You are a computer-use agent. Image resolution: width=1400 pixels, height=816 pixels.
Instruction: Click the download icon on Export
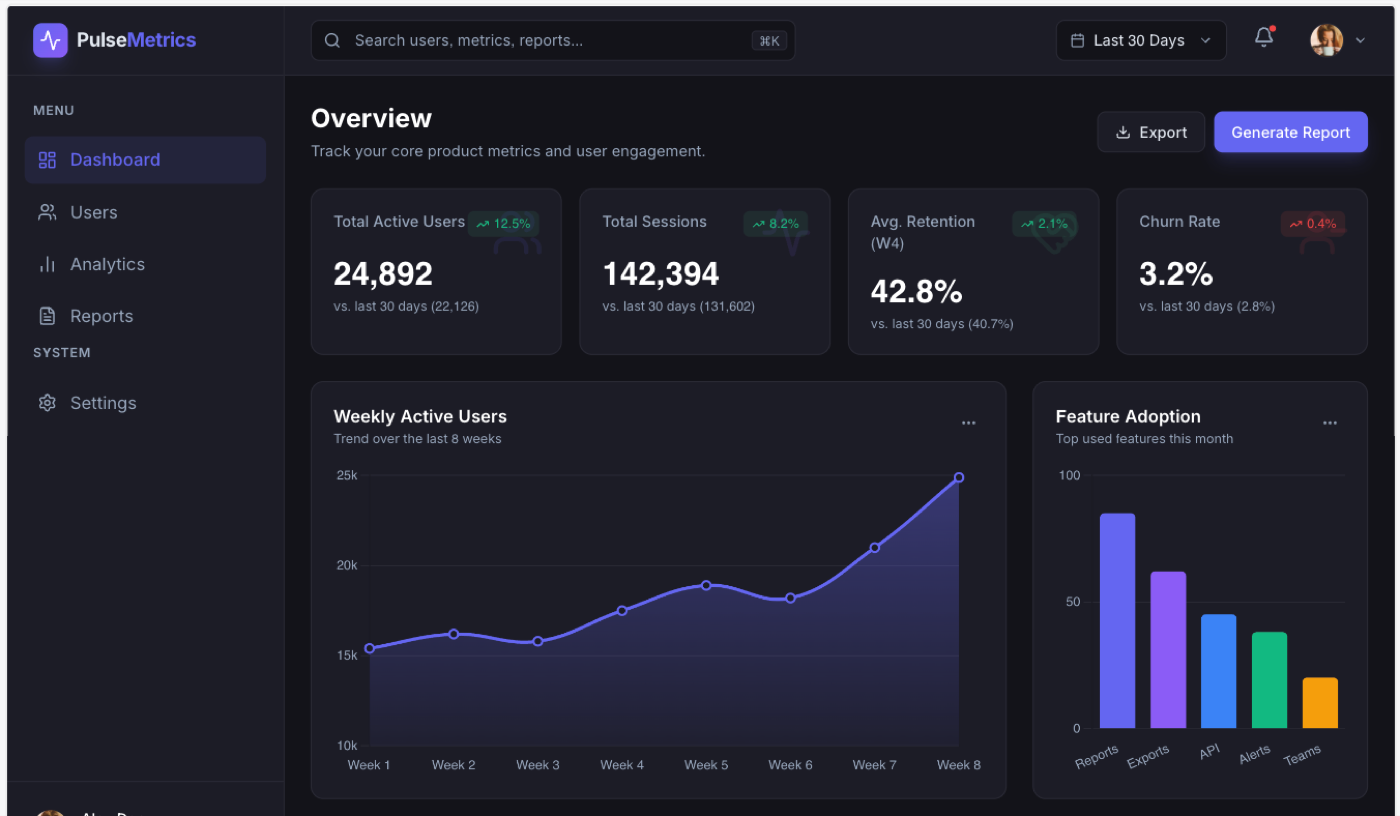(1123, 132)
